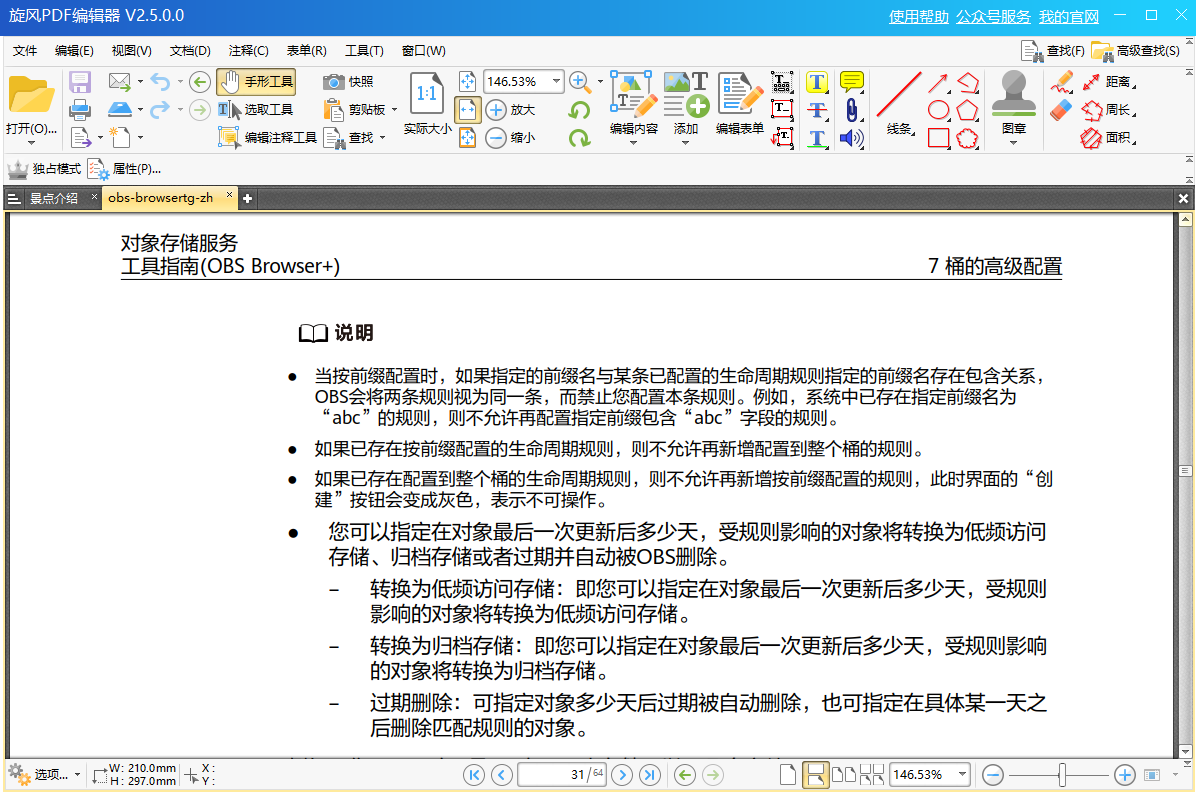Open the 146.53% zoom dropdown in toolbar
Image resolution: width=1196 pixels, height=793 pixels.
[553, 82]
